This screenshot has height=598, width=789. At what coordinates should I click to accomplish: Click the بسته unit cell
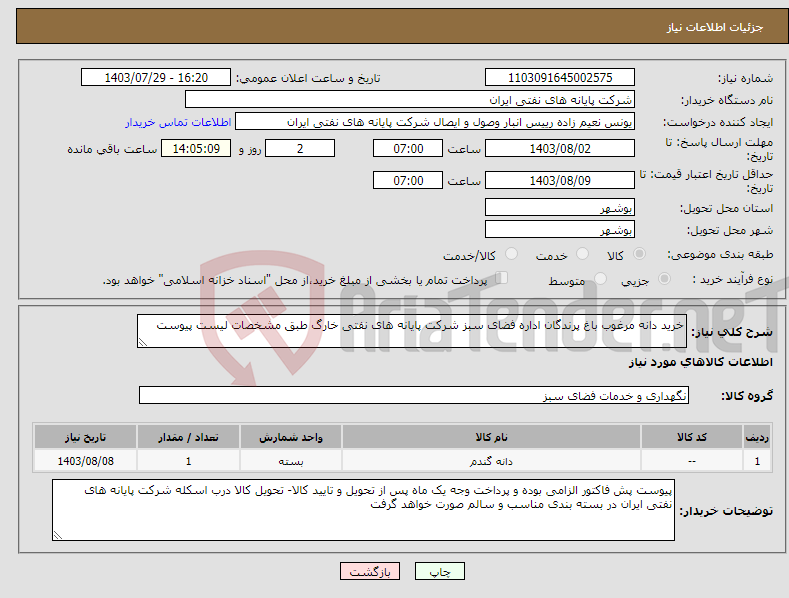pyautogui.click(x=291, y=461)
